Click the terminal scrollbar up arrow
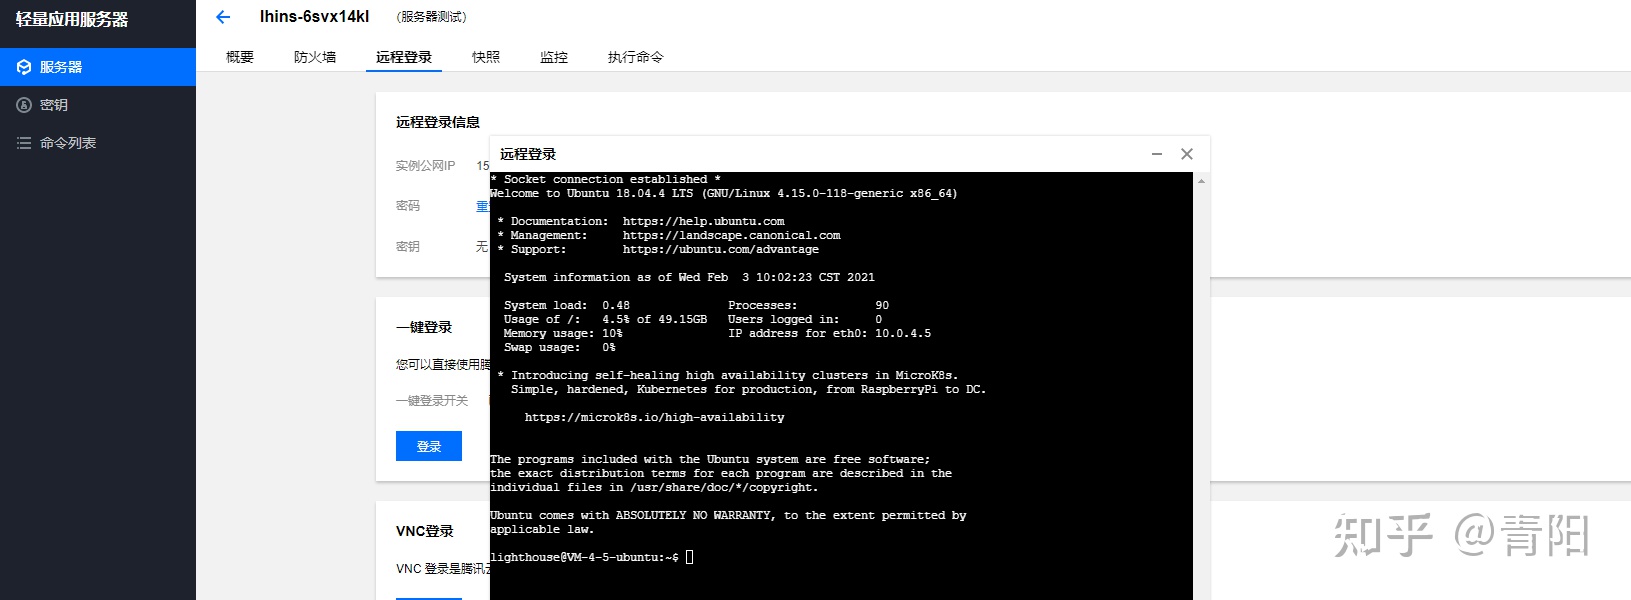The height and width of the screenshot is (600, 1631). point(1201,181)
